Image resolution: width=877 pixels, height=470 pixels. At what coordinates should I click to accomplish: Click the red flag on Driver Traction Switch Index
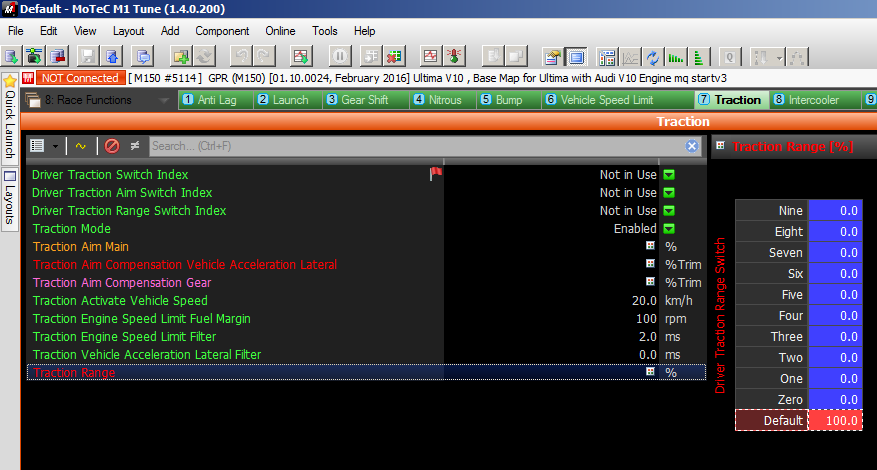pyautogui.click(x=436, y=174)
